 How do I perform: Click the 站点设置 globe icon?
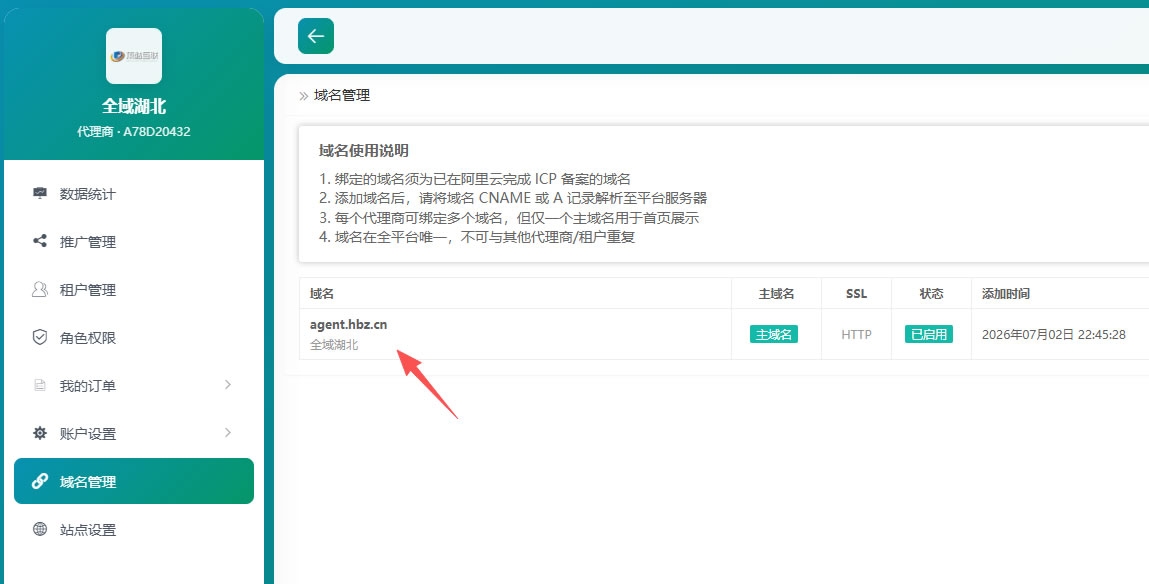tap(40, 529)
